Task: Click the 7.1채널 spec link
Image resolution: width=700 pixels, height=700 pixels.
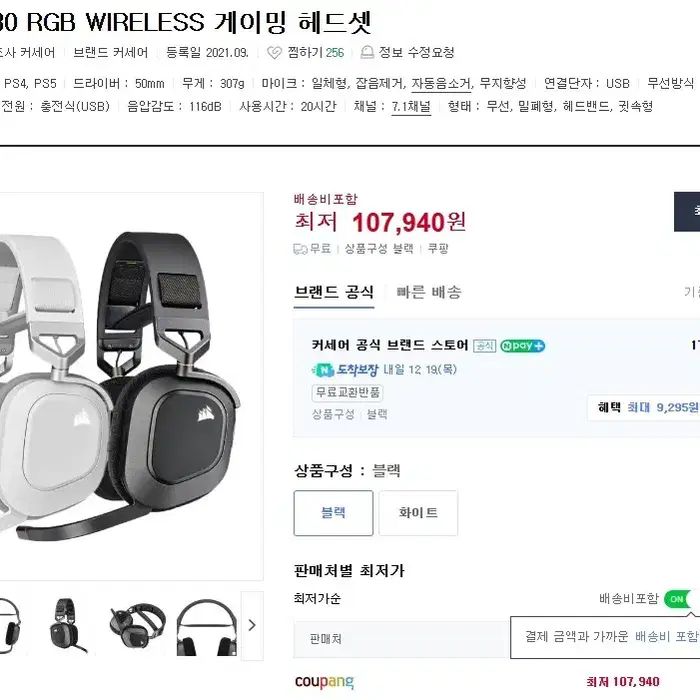Action: [x=411, y=107]
